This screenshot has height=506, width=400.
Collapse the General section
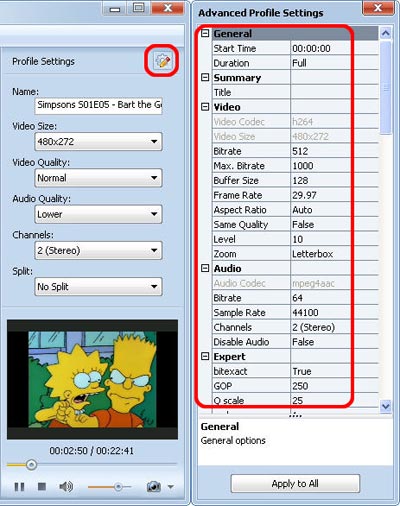[205, 33]
